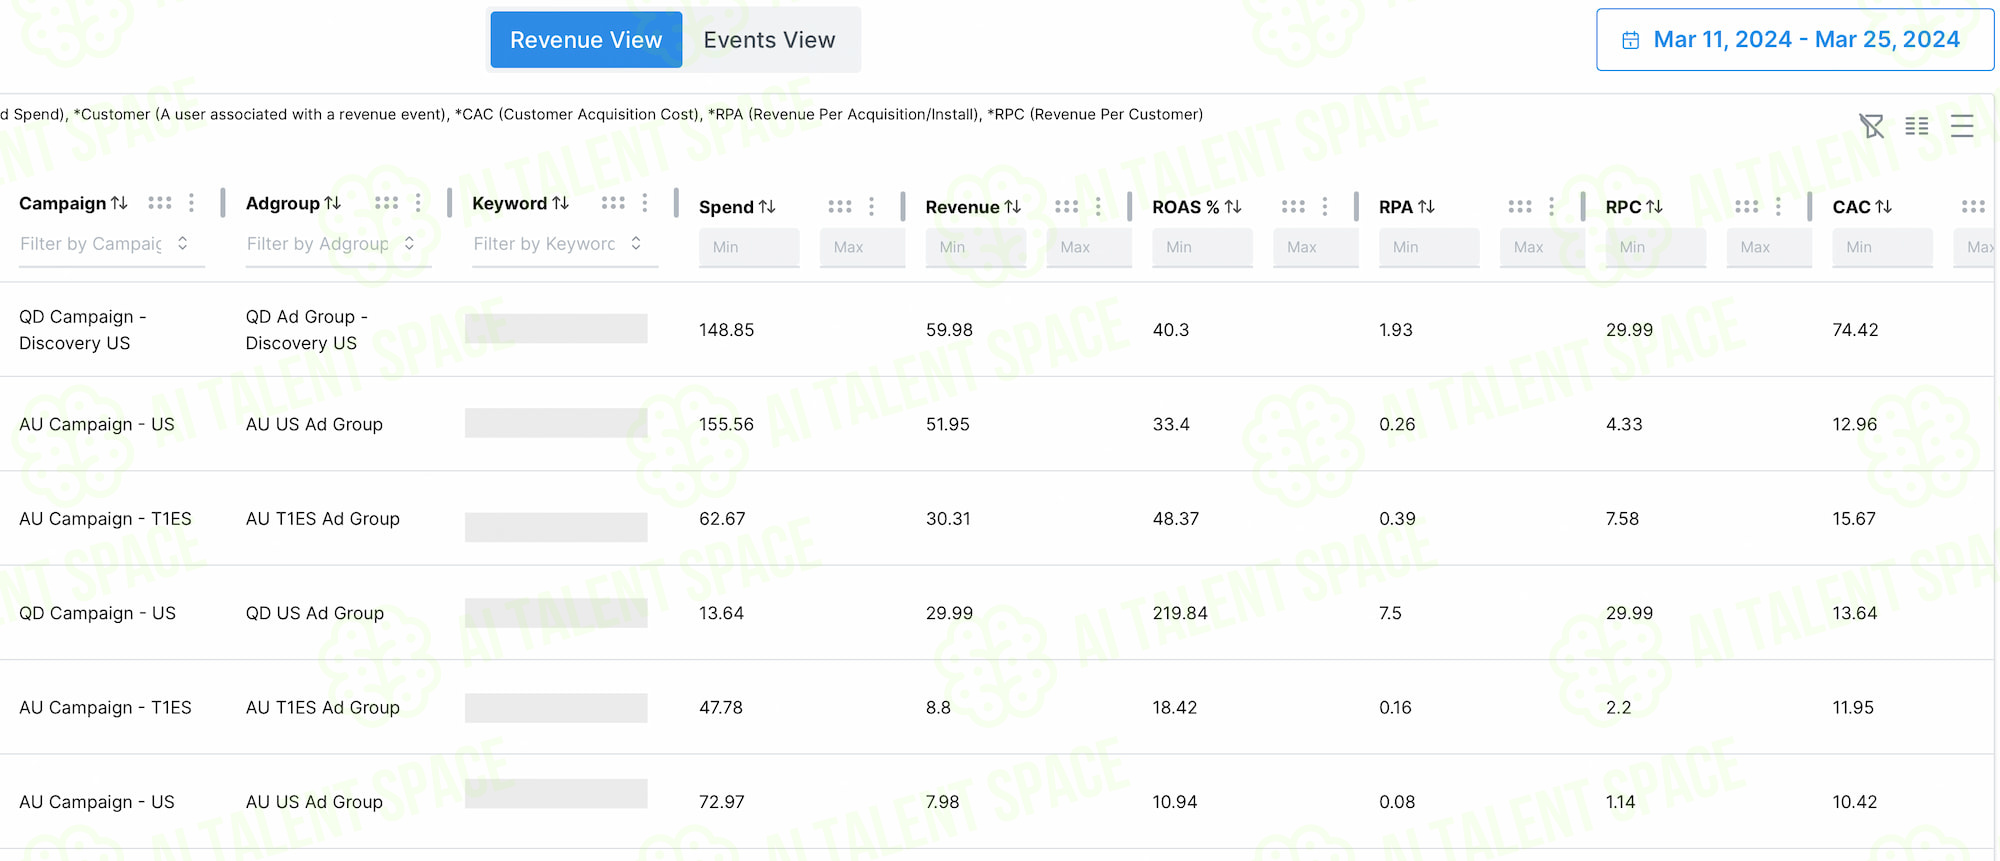Click RPA Min filter field

click(1429, 247)
